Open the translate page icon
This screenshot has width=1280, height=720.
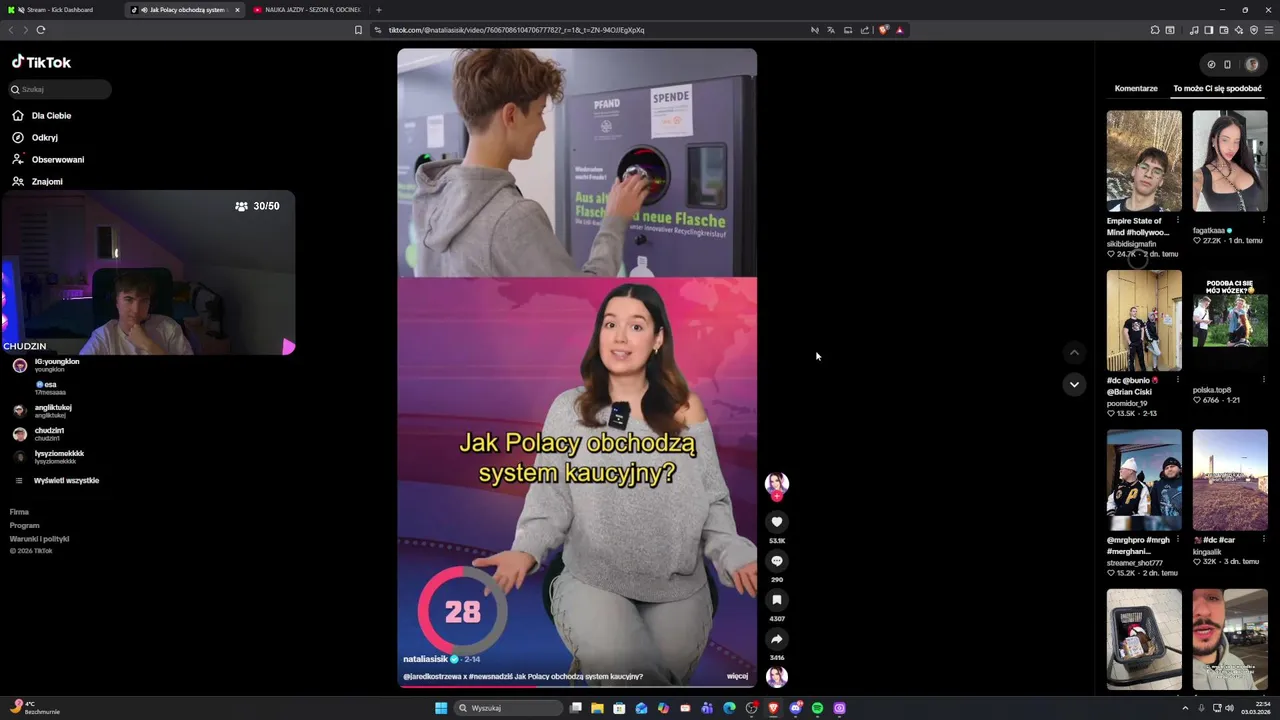click(830, 30)
